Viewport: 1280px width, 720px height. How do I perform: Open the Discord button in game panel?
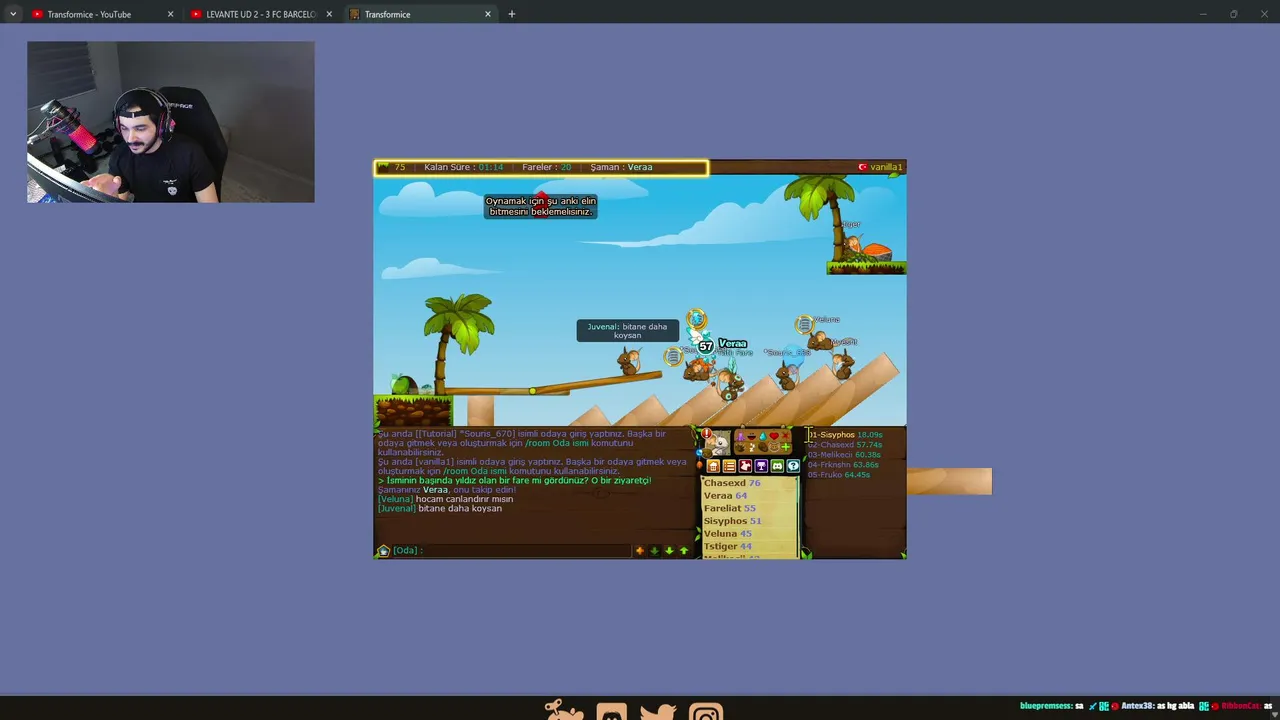[x=777, y=466]
